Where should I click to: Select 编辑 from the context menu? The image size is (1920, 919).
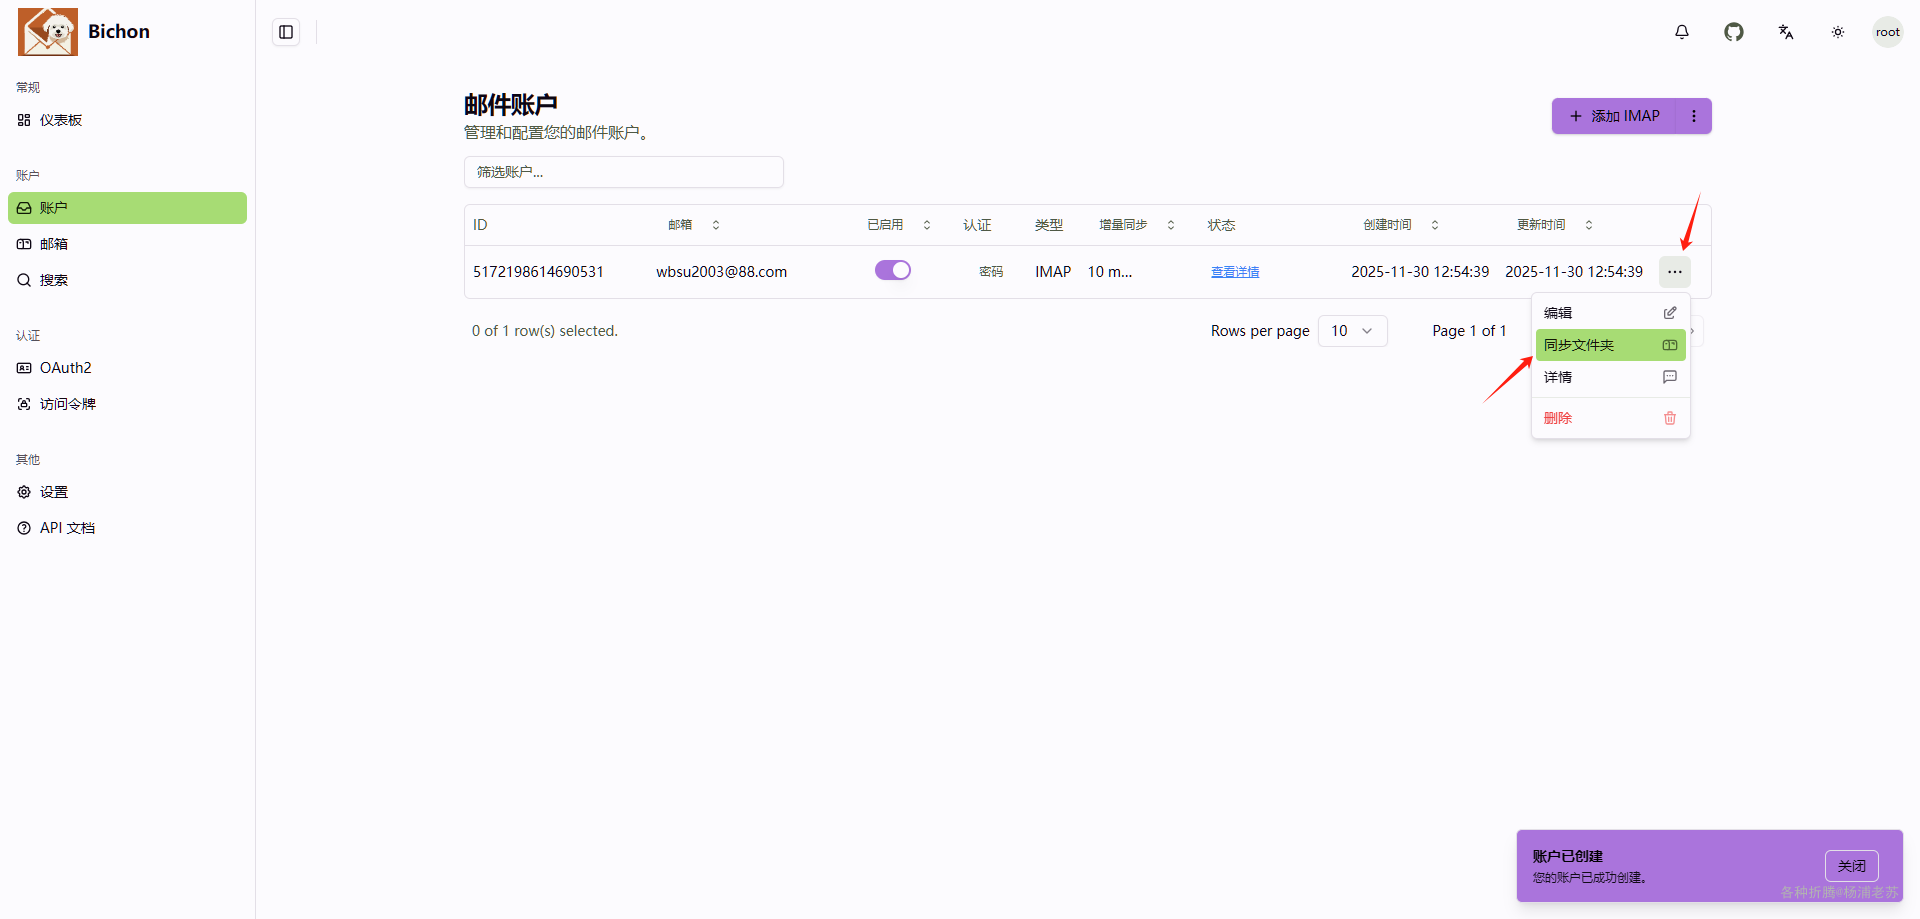[1610, 313]
